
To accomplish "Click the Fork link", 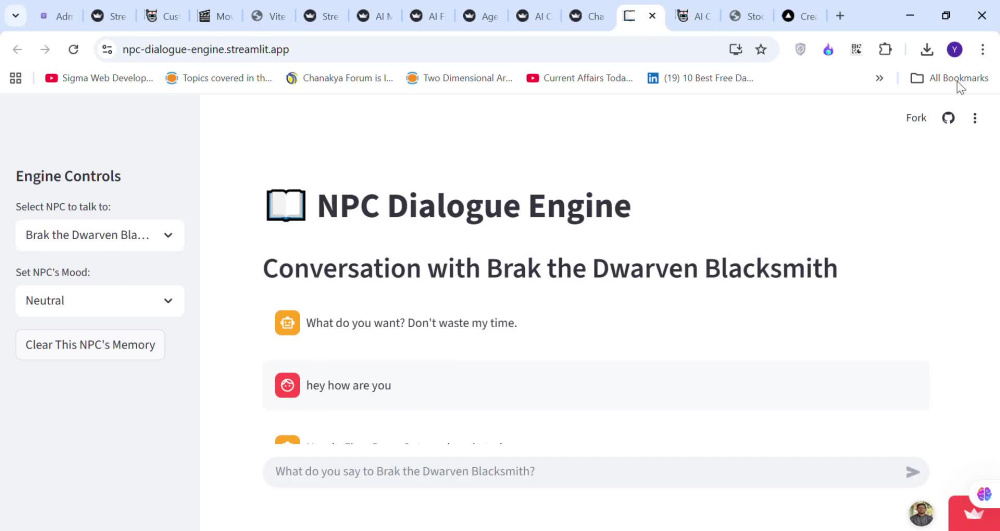I will pos(916,118).
